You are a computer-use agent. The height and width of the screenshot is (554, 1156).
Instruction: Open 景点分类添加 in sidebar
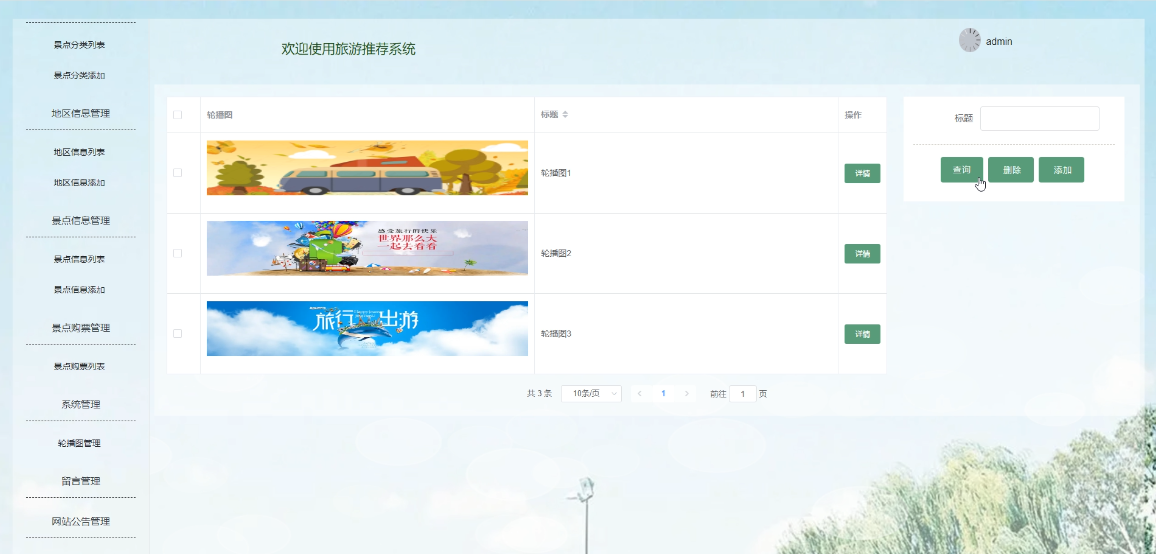pos(79,75)
